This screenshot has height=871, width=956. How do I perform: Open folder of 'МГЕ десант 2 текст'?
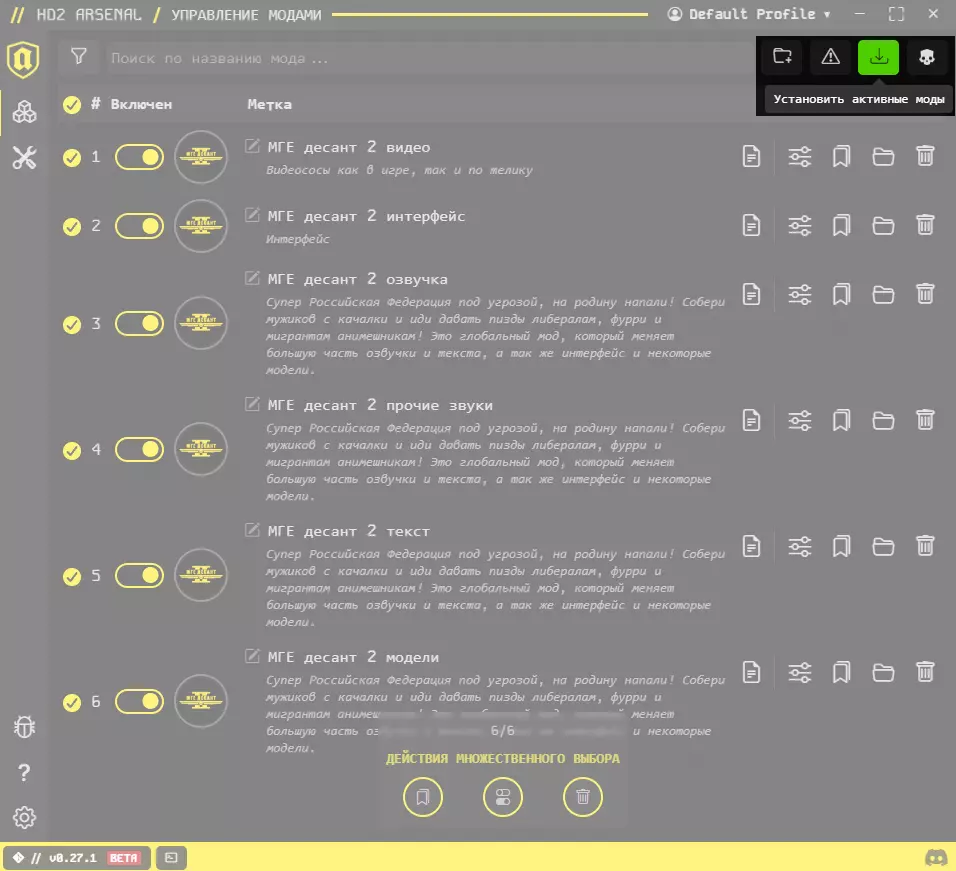click(883, 547)
